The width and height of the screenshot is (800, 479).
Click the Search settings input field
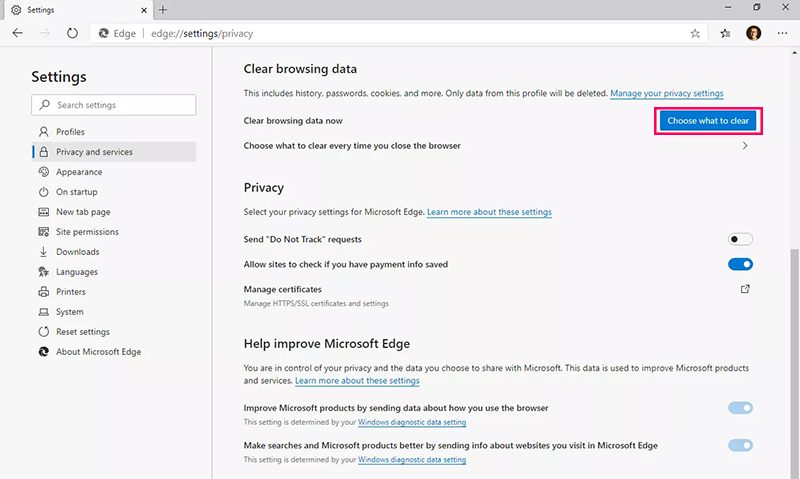pyautogui.click(x=114, y=105)
